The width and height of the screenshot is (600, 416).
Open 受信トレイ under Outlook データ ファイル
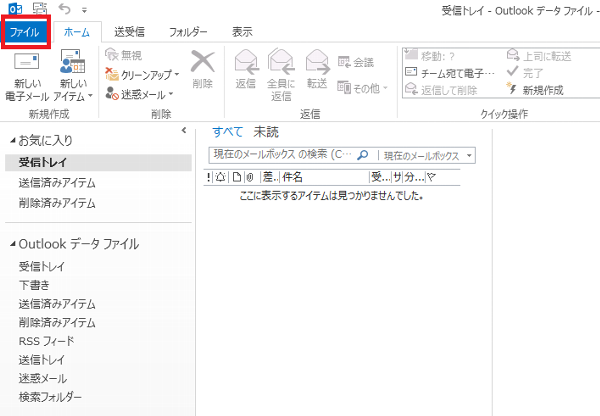tap(42, 266)
